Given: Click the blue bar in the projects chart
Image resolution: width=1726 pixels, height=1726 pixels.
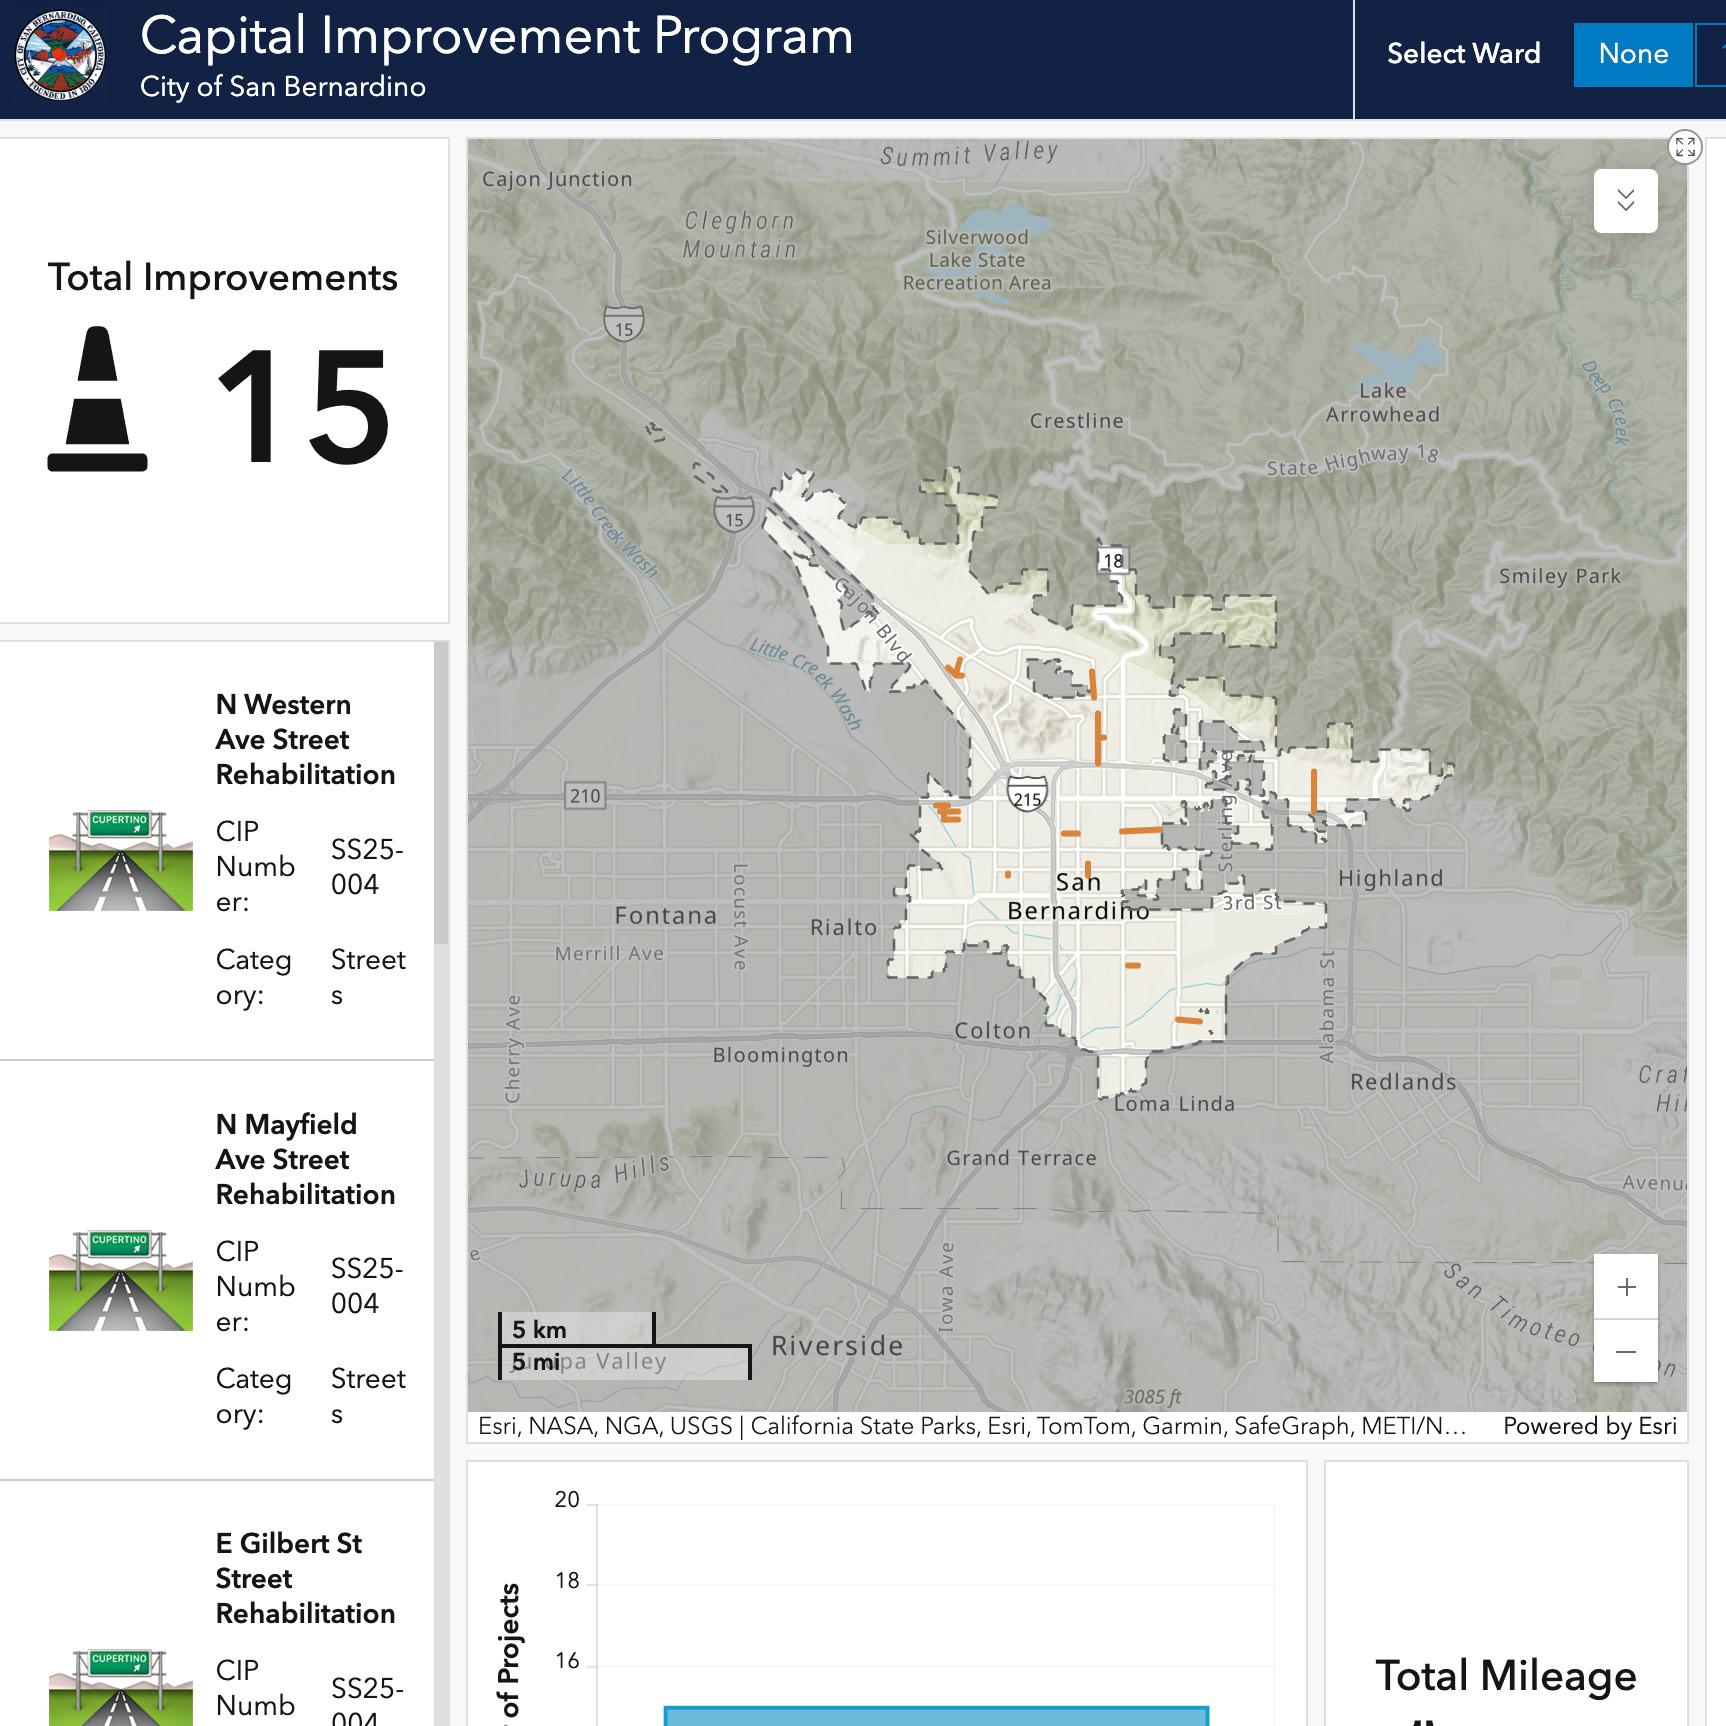Looking at the screenshot, I should click(x=936, y=1716).
